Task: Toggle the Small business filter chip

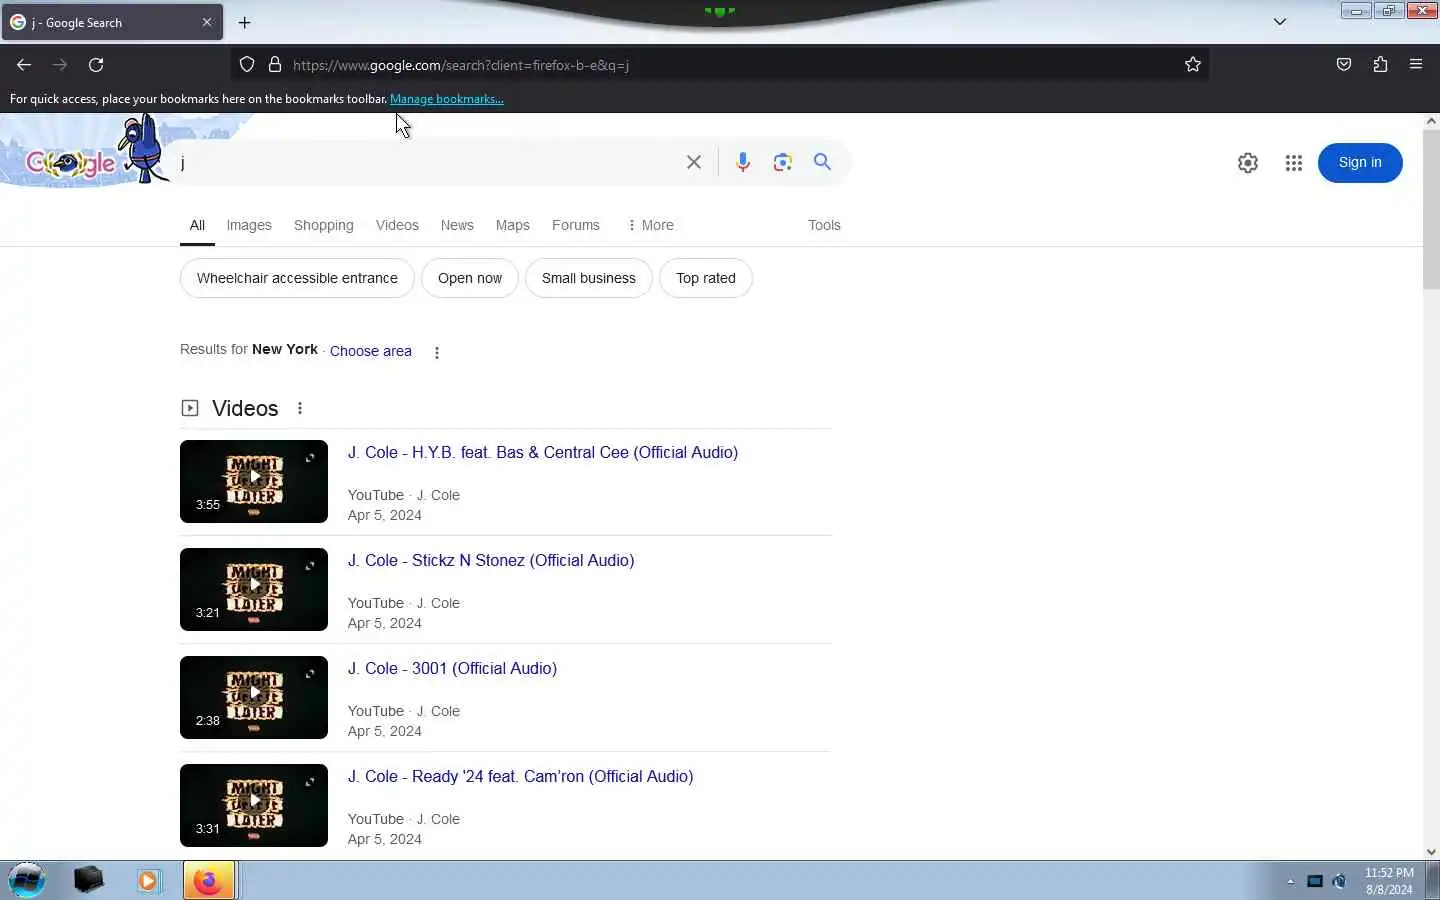Action: 589,278
